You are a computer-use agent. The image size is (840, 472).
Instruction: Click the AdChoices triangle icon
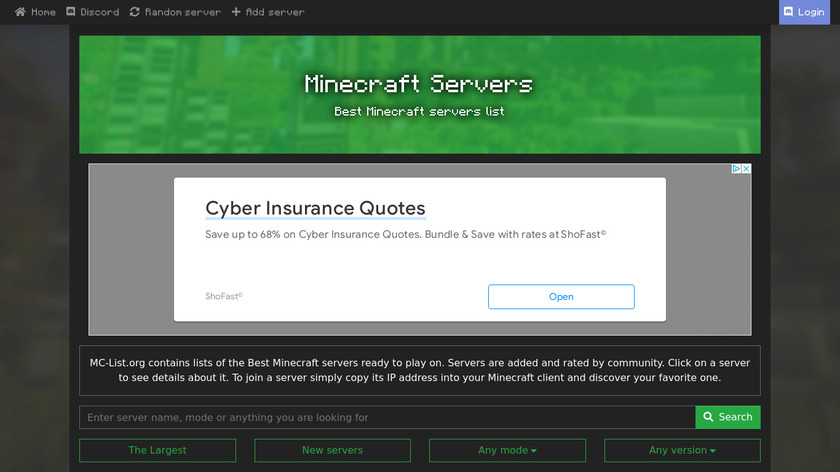(737, 169)
